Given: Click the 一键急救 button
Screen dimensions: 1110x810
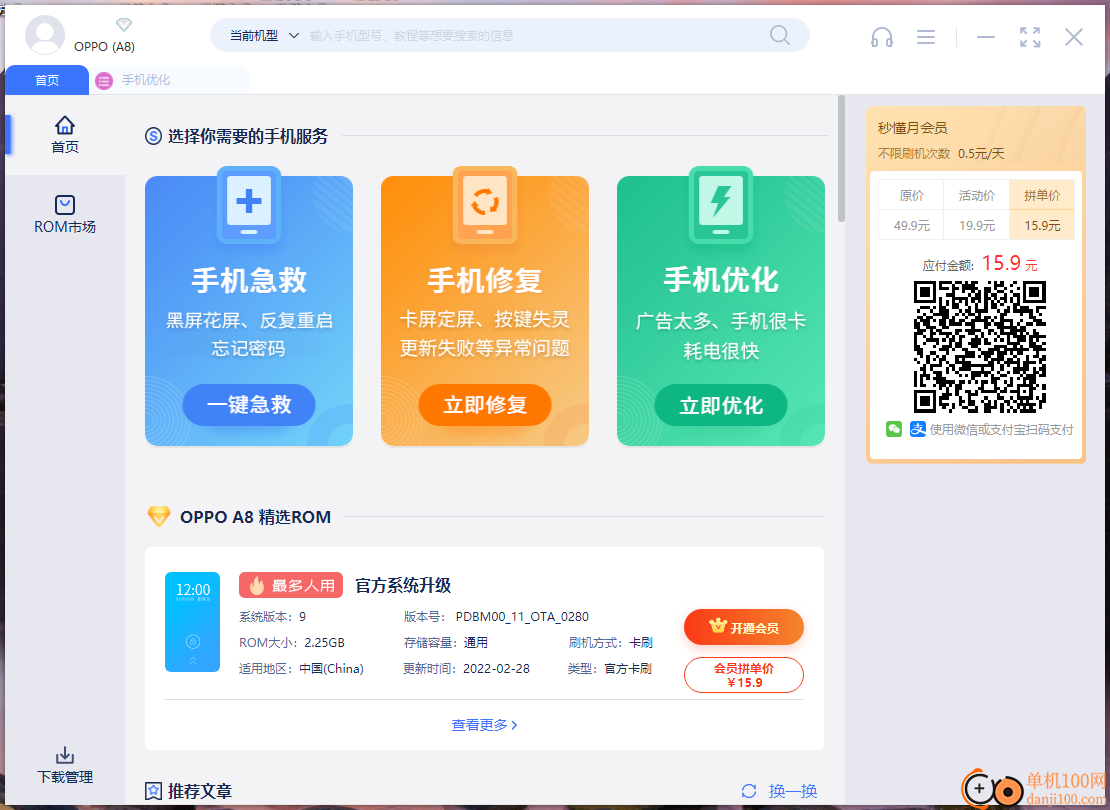Looking at the screenshot, I should click(x=248, y=405).
